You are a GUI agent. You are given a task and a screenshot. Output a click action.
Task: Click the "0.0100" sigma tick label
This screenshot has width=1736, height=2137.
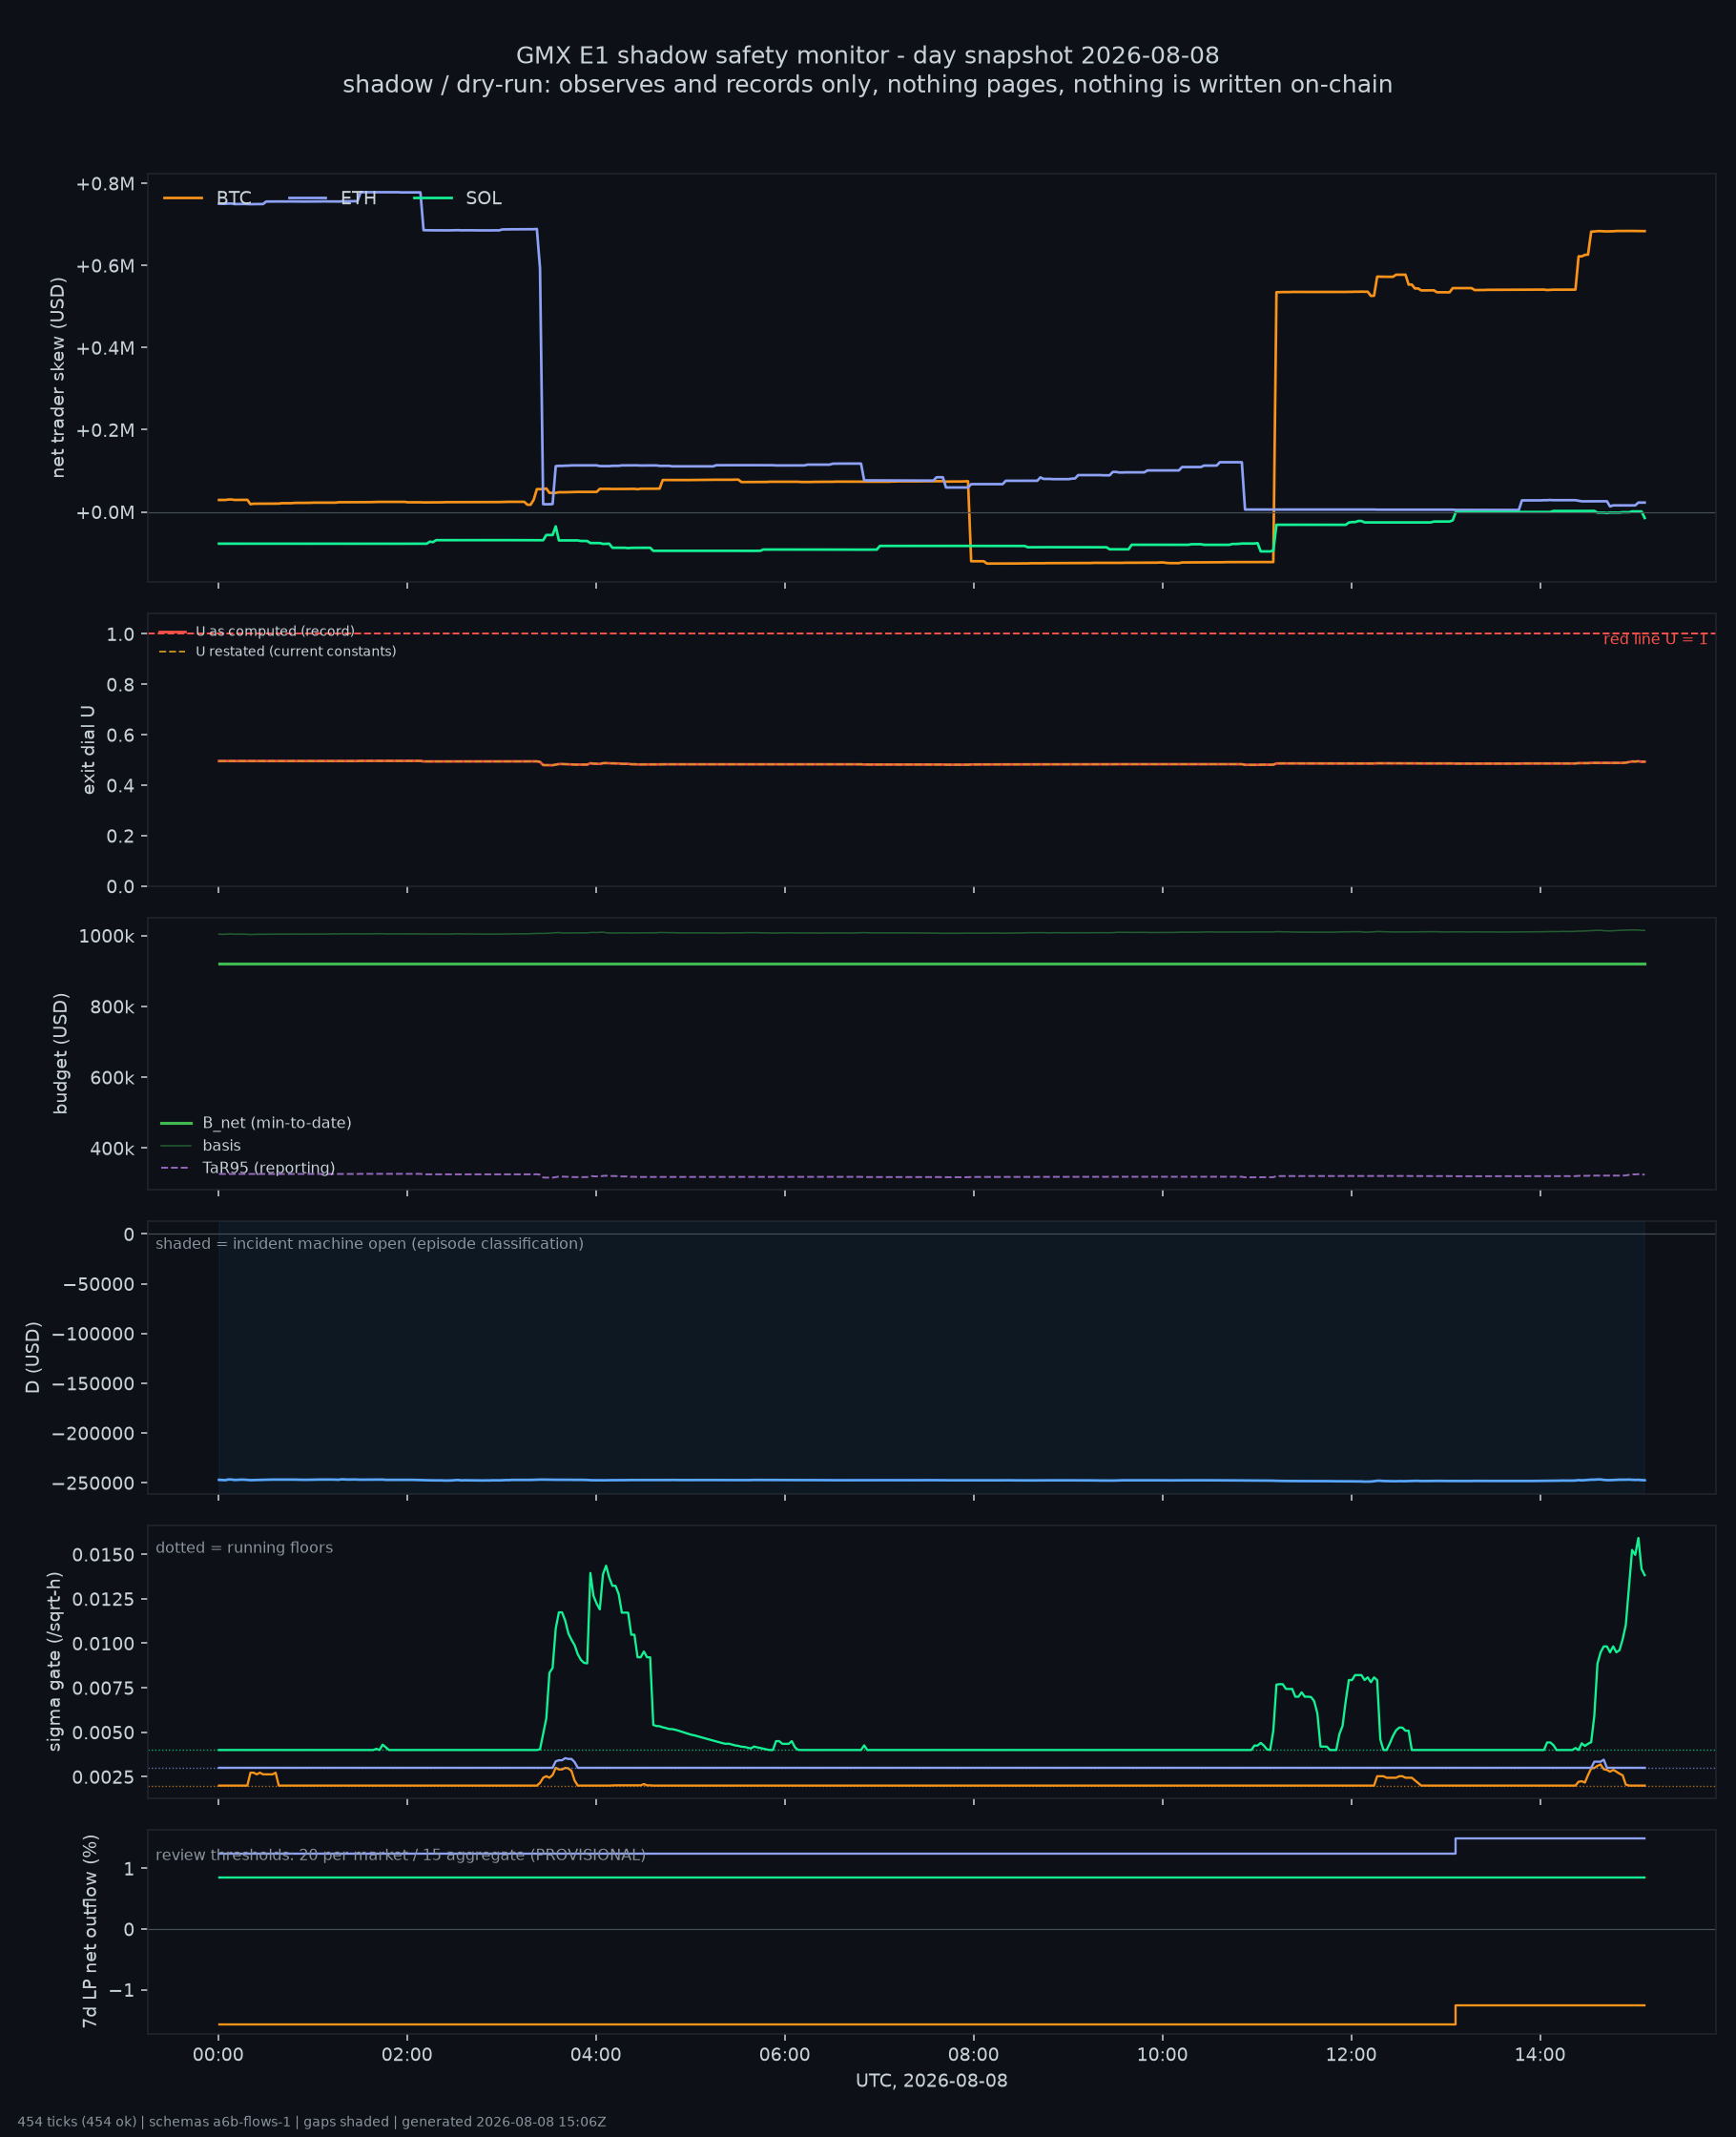click(103, 1644)
